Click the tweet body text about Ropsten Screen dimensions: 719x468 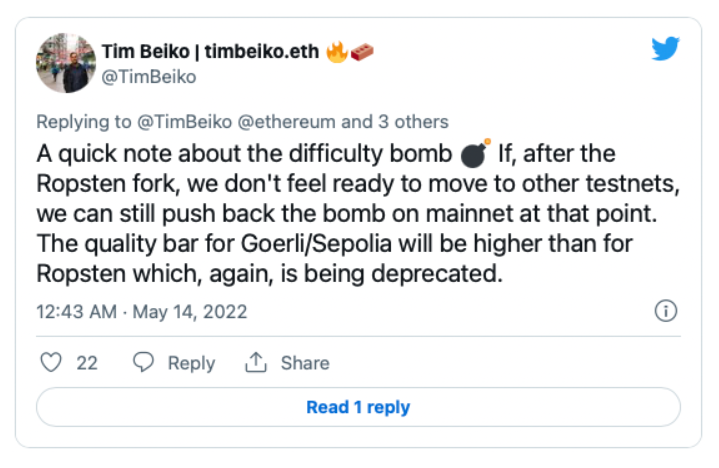(x=358, y=214)
